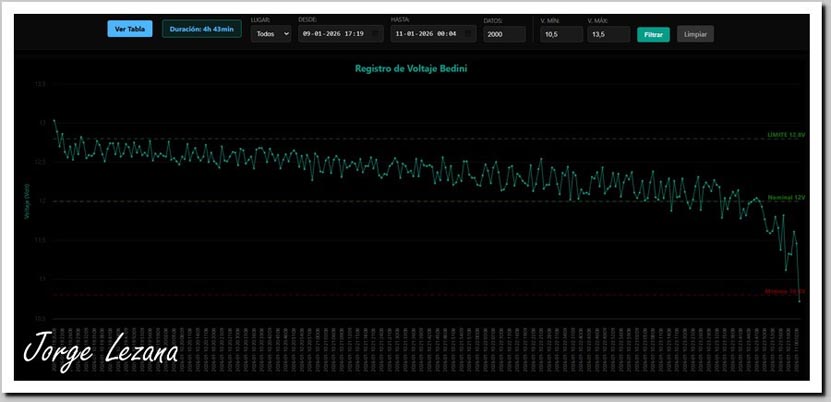The height and width of the screenshot is (402, 831).
Task: Click the first data point at the chart's left
Action: point(54,121)
